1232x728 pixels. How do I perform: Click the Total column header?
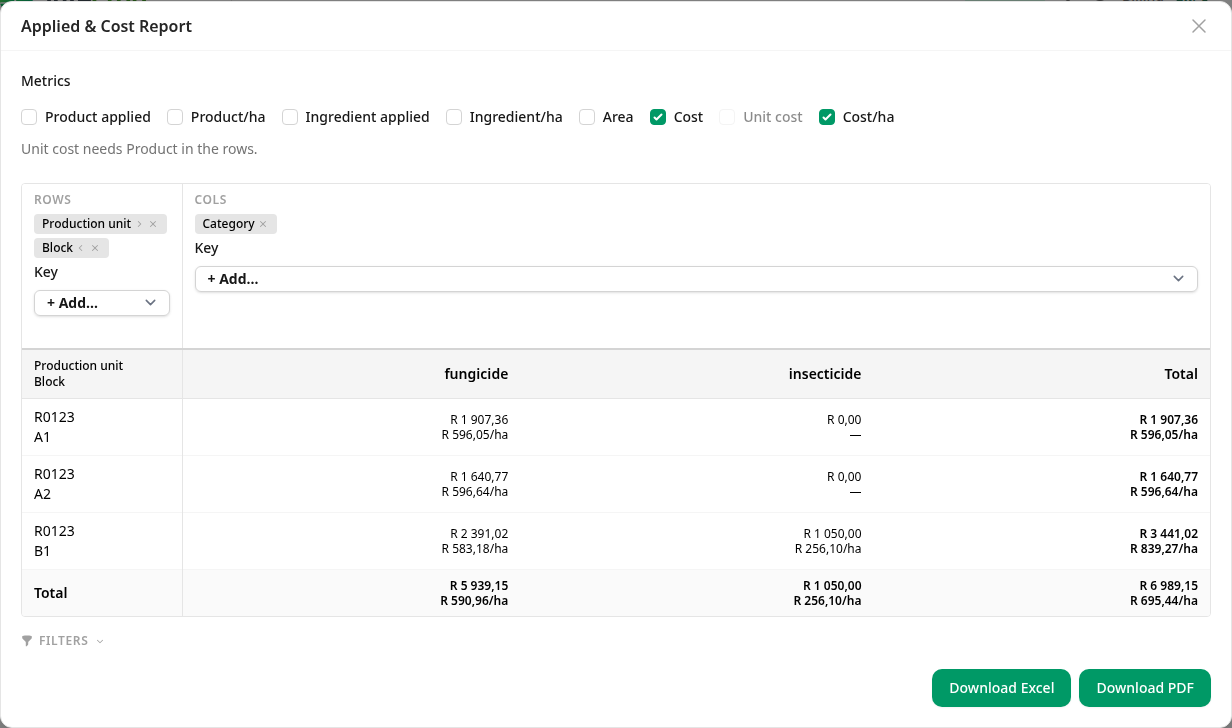click(1181, 374)
